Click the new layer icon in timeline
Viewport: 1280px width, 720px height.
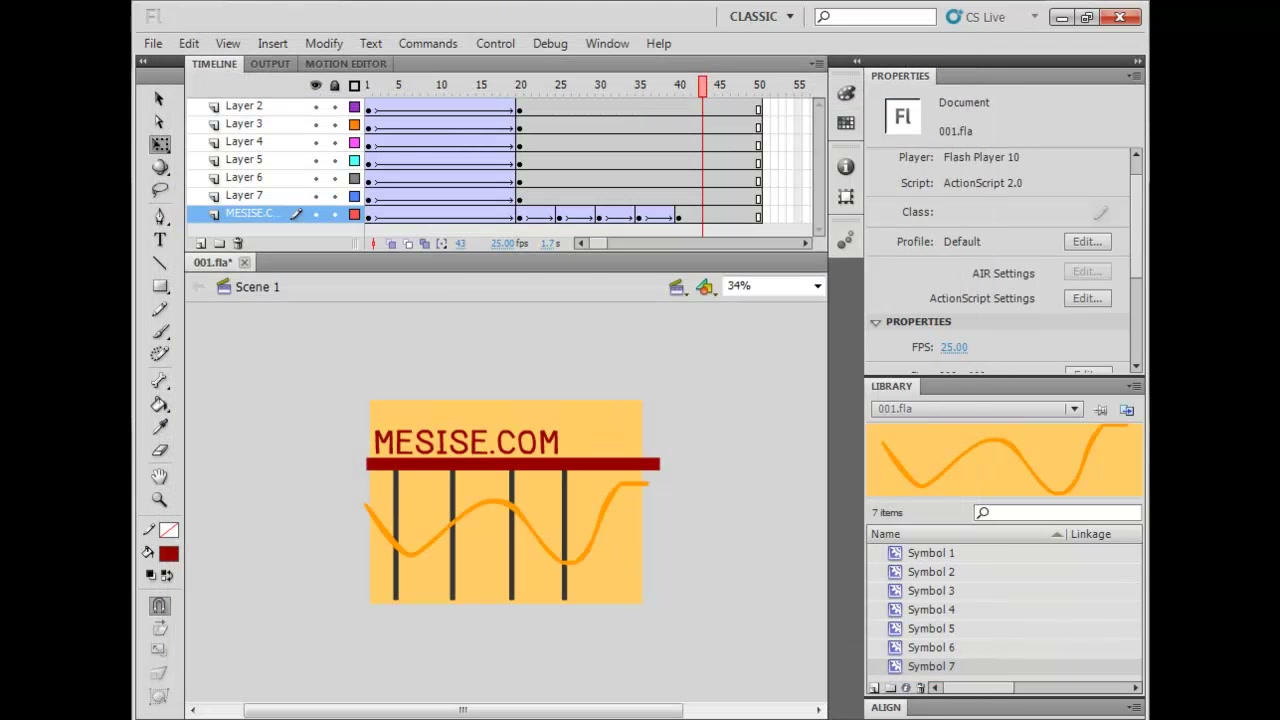[x=201, y=243]
